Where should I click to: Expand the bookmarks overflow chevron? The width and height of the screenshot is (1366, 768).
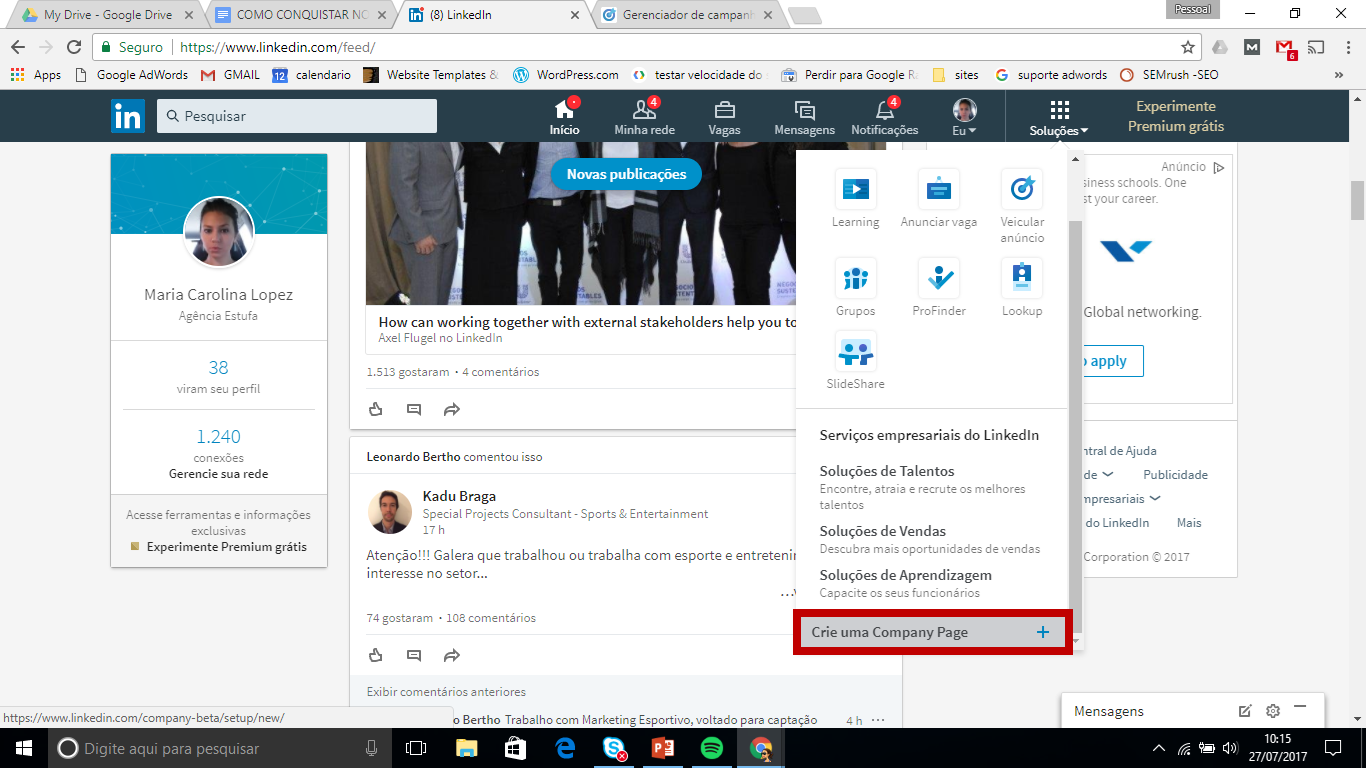(1339, 75)
